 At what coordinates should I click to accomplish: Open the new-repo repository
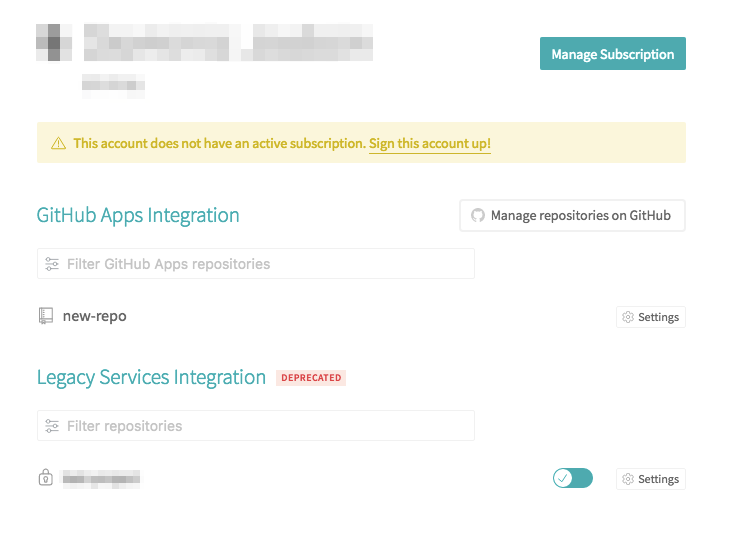95,316
